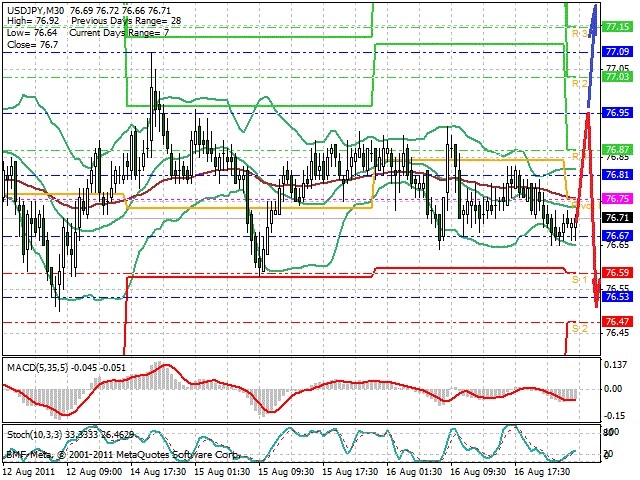Click the black 76.71 current price label
The width and height of the screenshot is (640, 480).
[618, 218]
